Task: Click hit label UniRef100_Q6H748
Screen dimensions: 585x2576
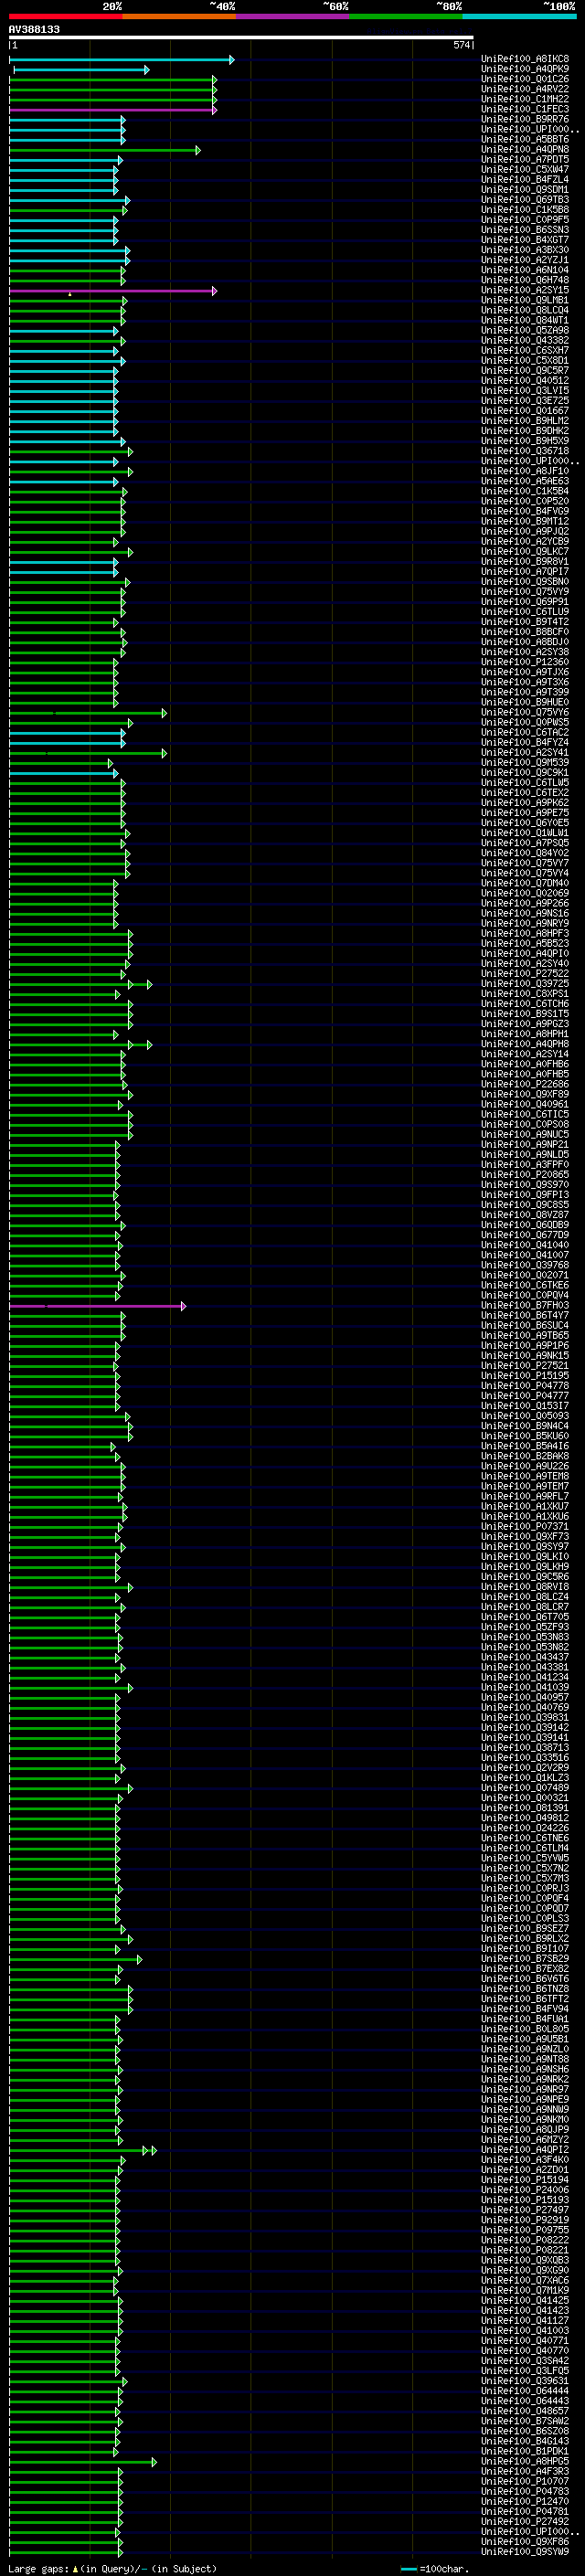Action: pos(525,280)
